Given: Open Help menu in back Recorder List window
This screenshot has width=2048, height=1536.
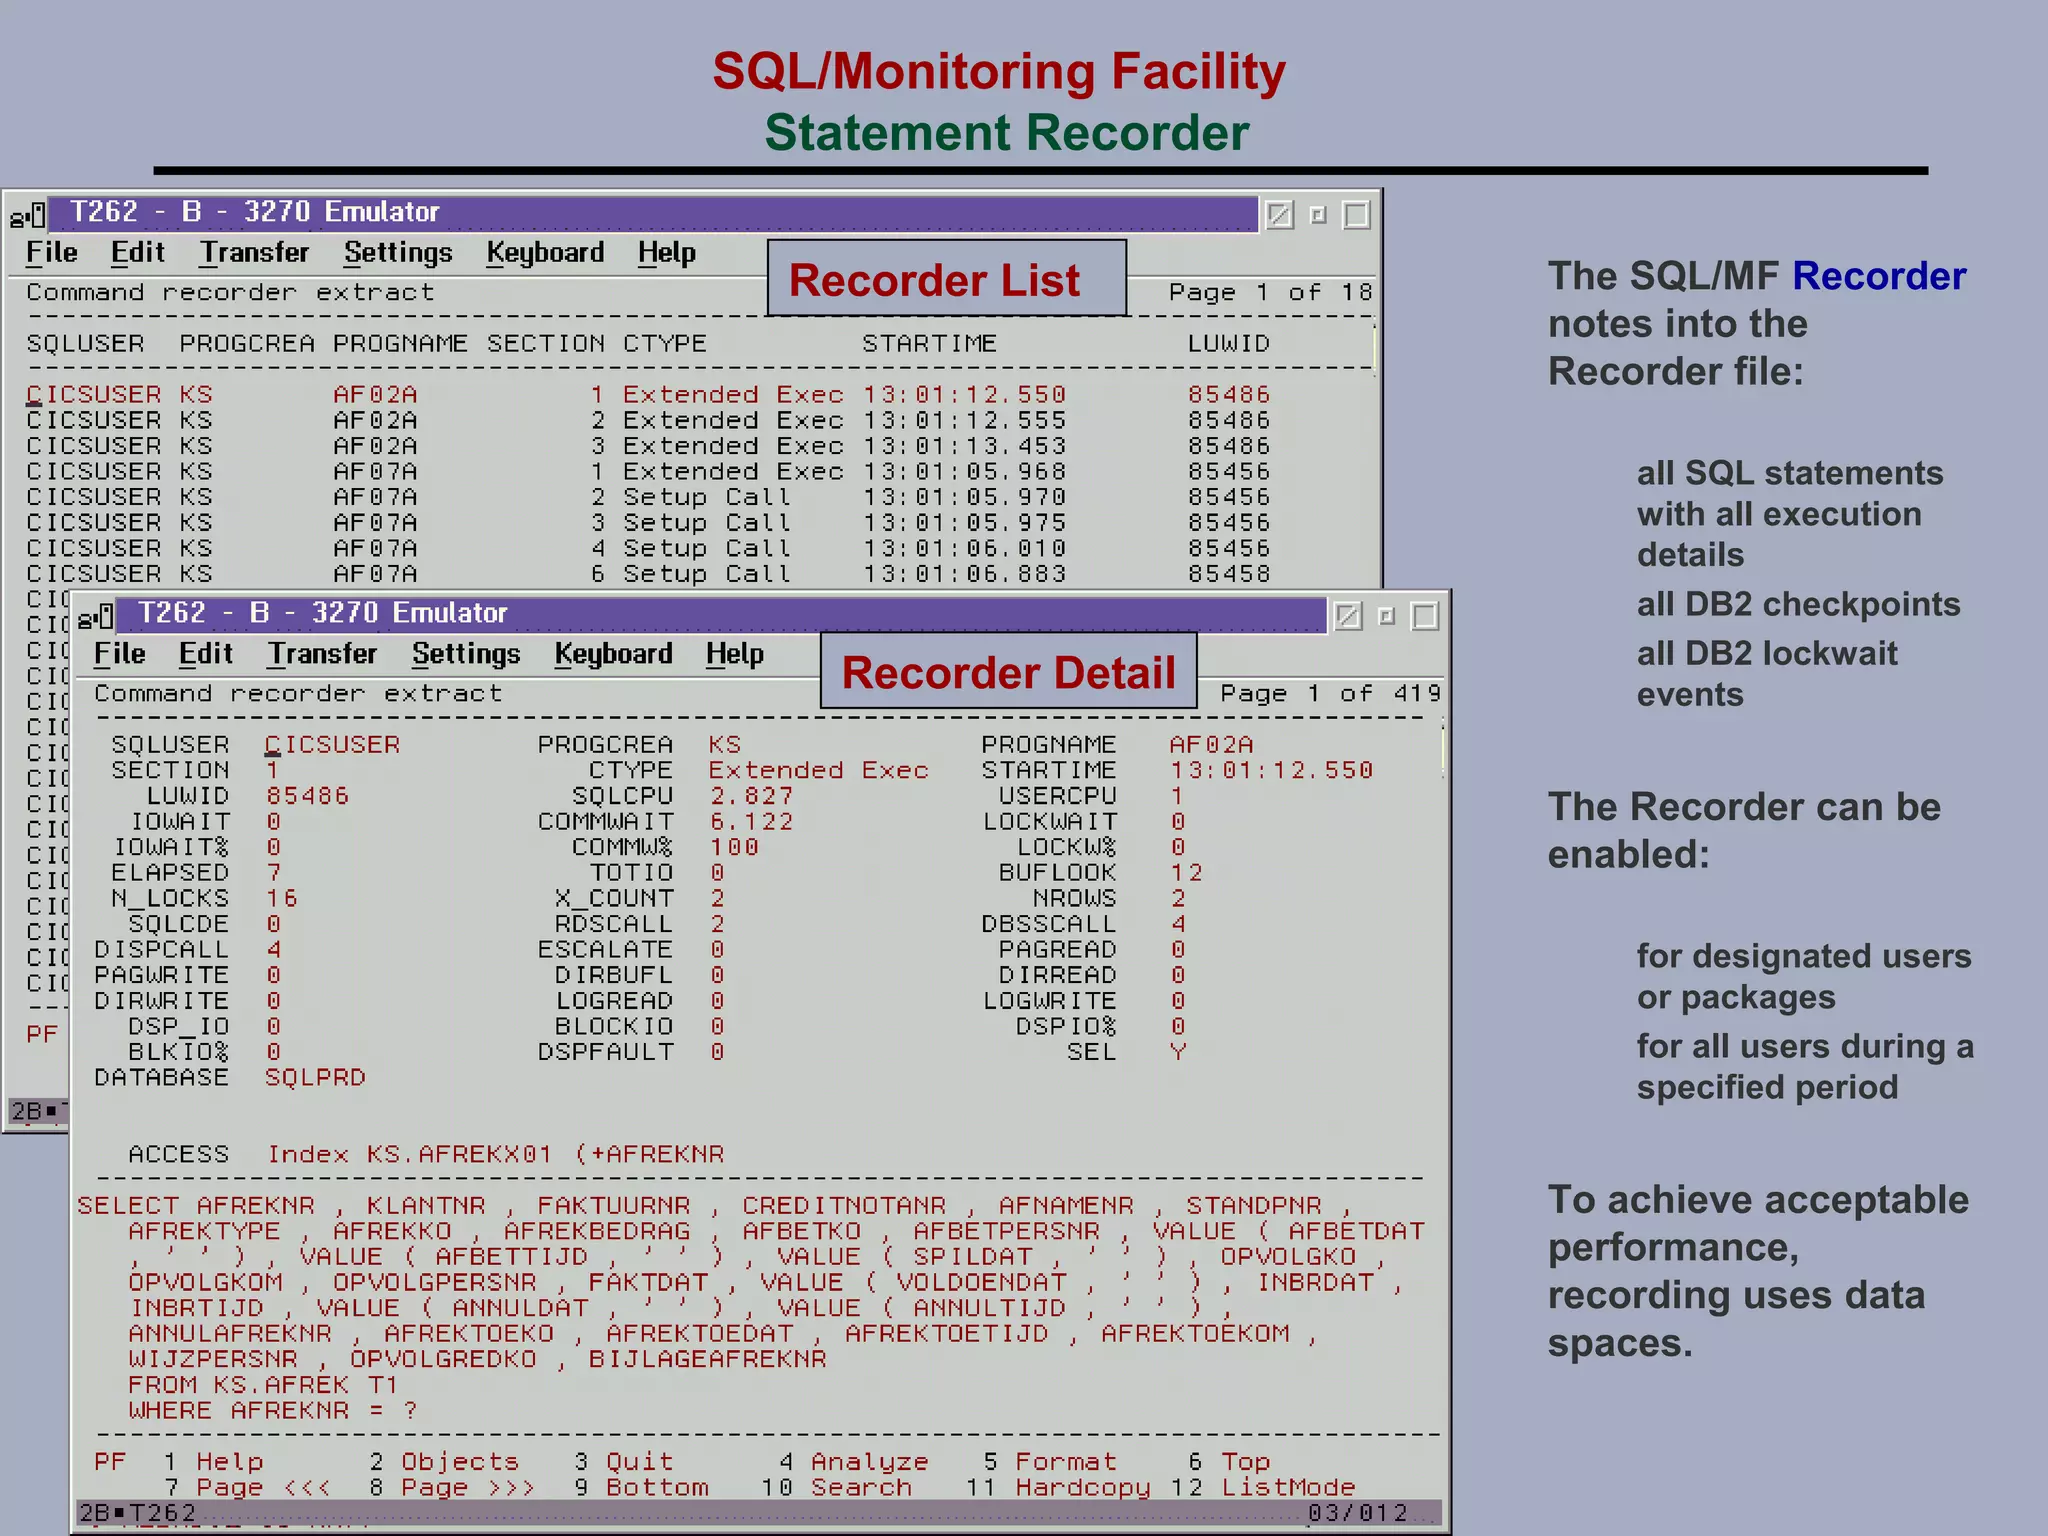Looking at the screenshot, I should click(x=667, y=253).
